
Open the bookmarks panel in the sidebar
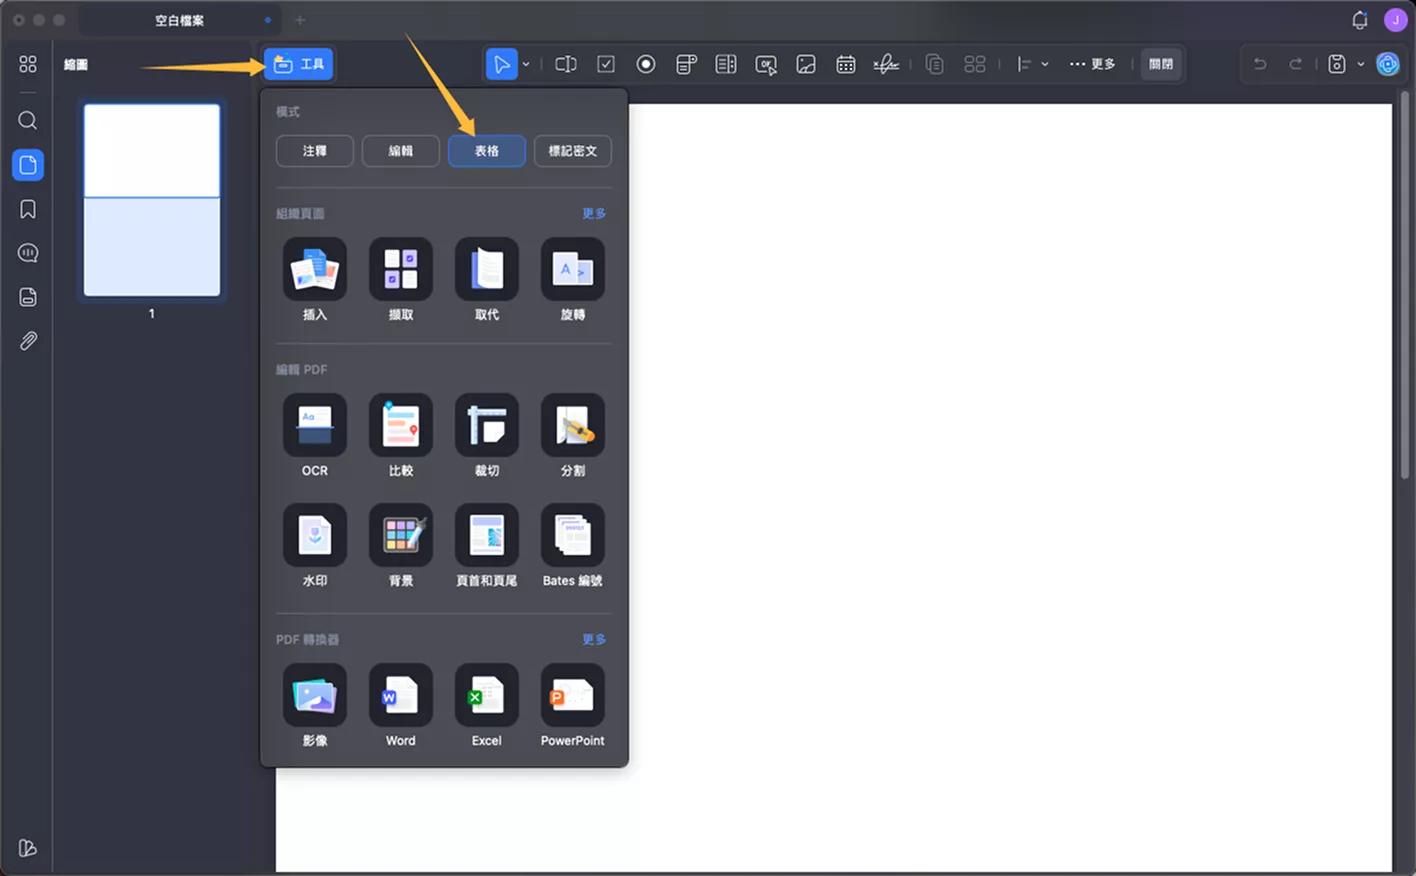[28, 209]
